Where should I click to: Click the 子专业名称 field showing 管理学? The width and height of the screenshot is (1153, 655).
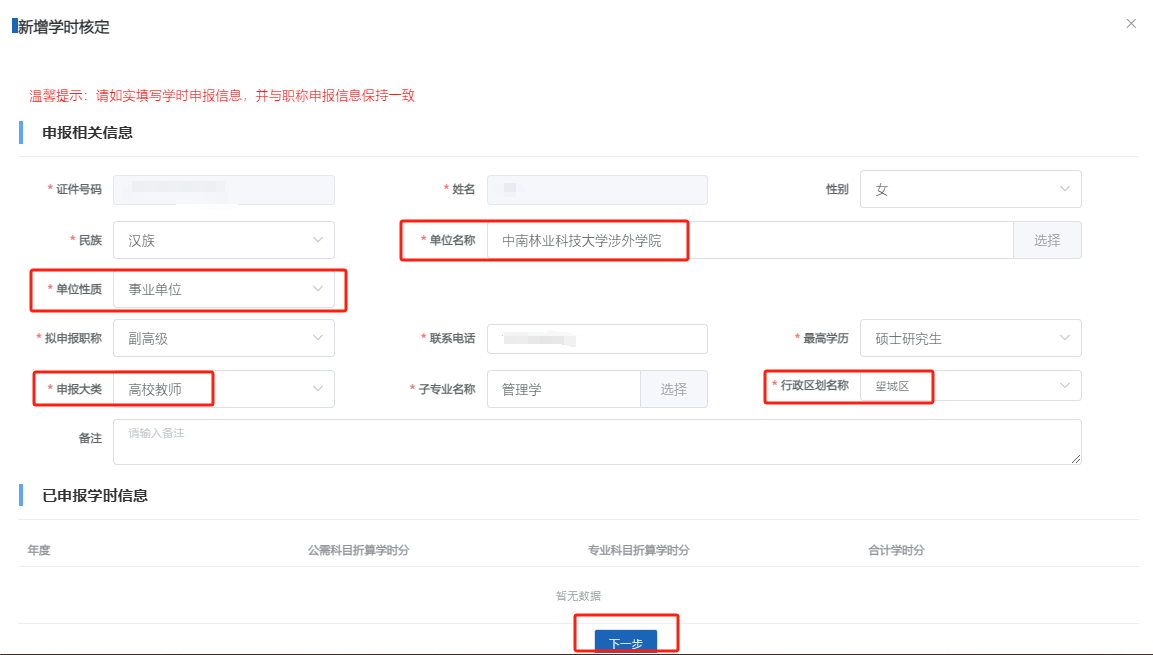pyautogui.click(x=563, y=389)
